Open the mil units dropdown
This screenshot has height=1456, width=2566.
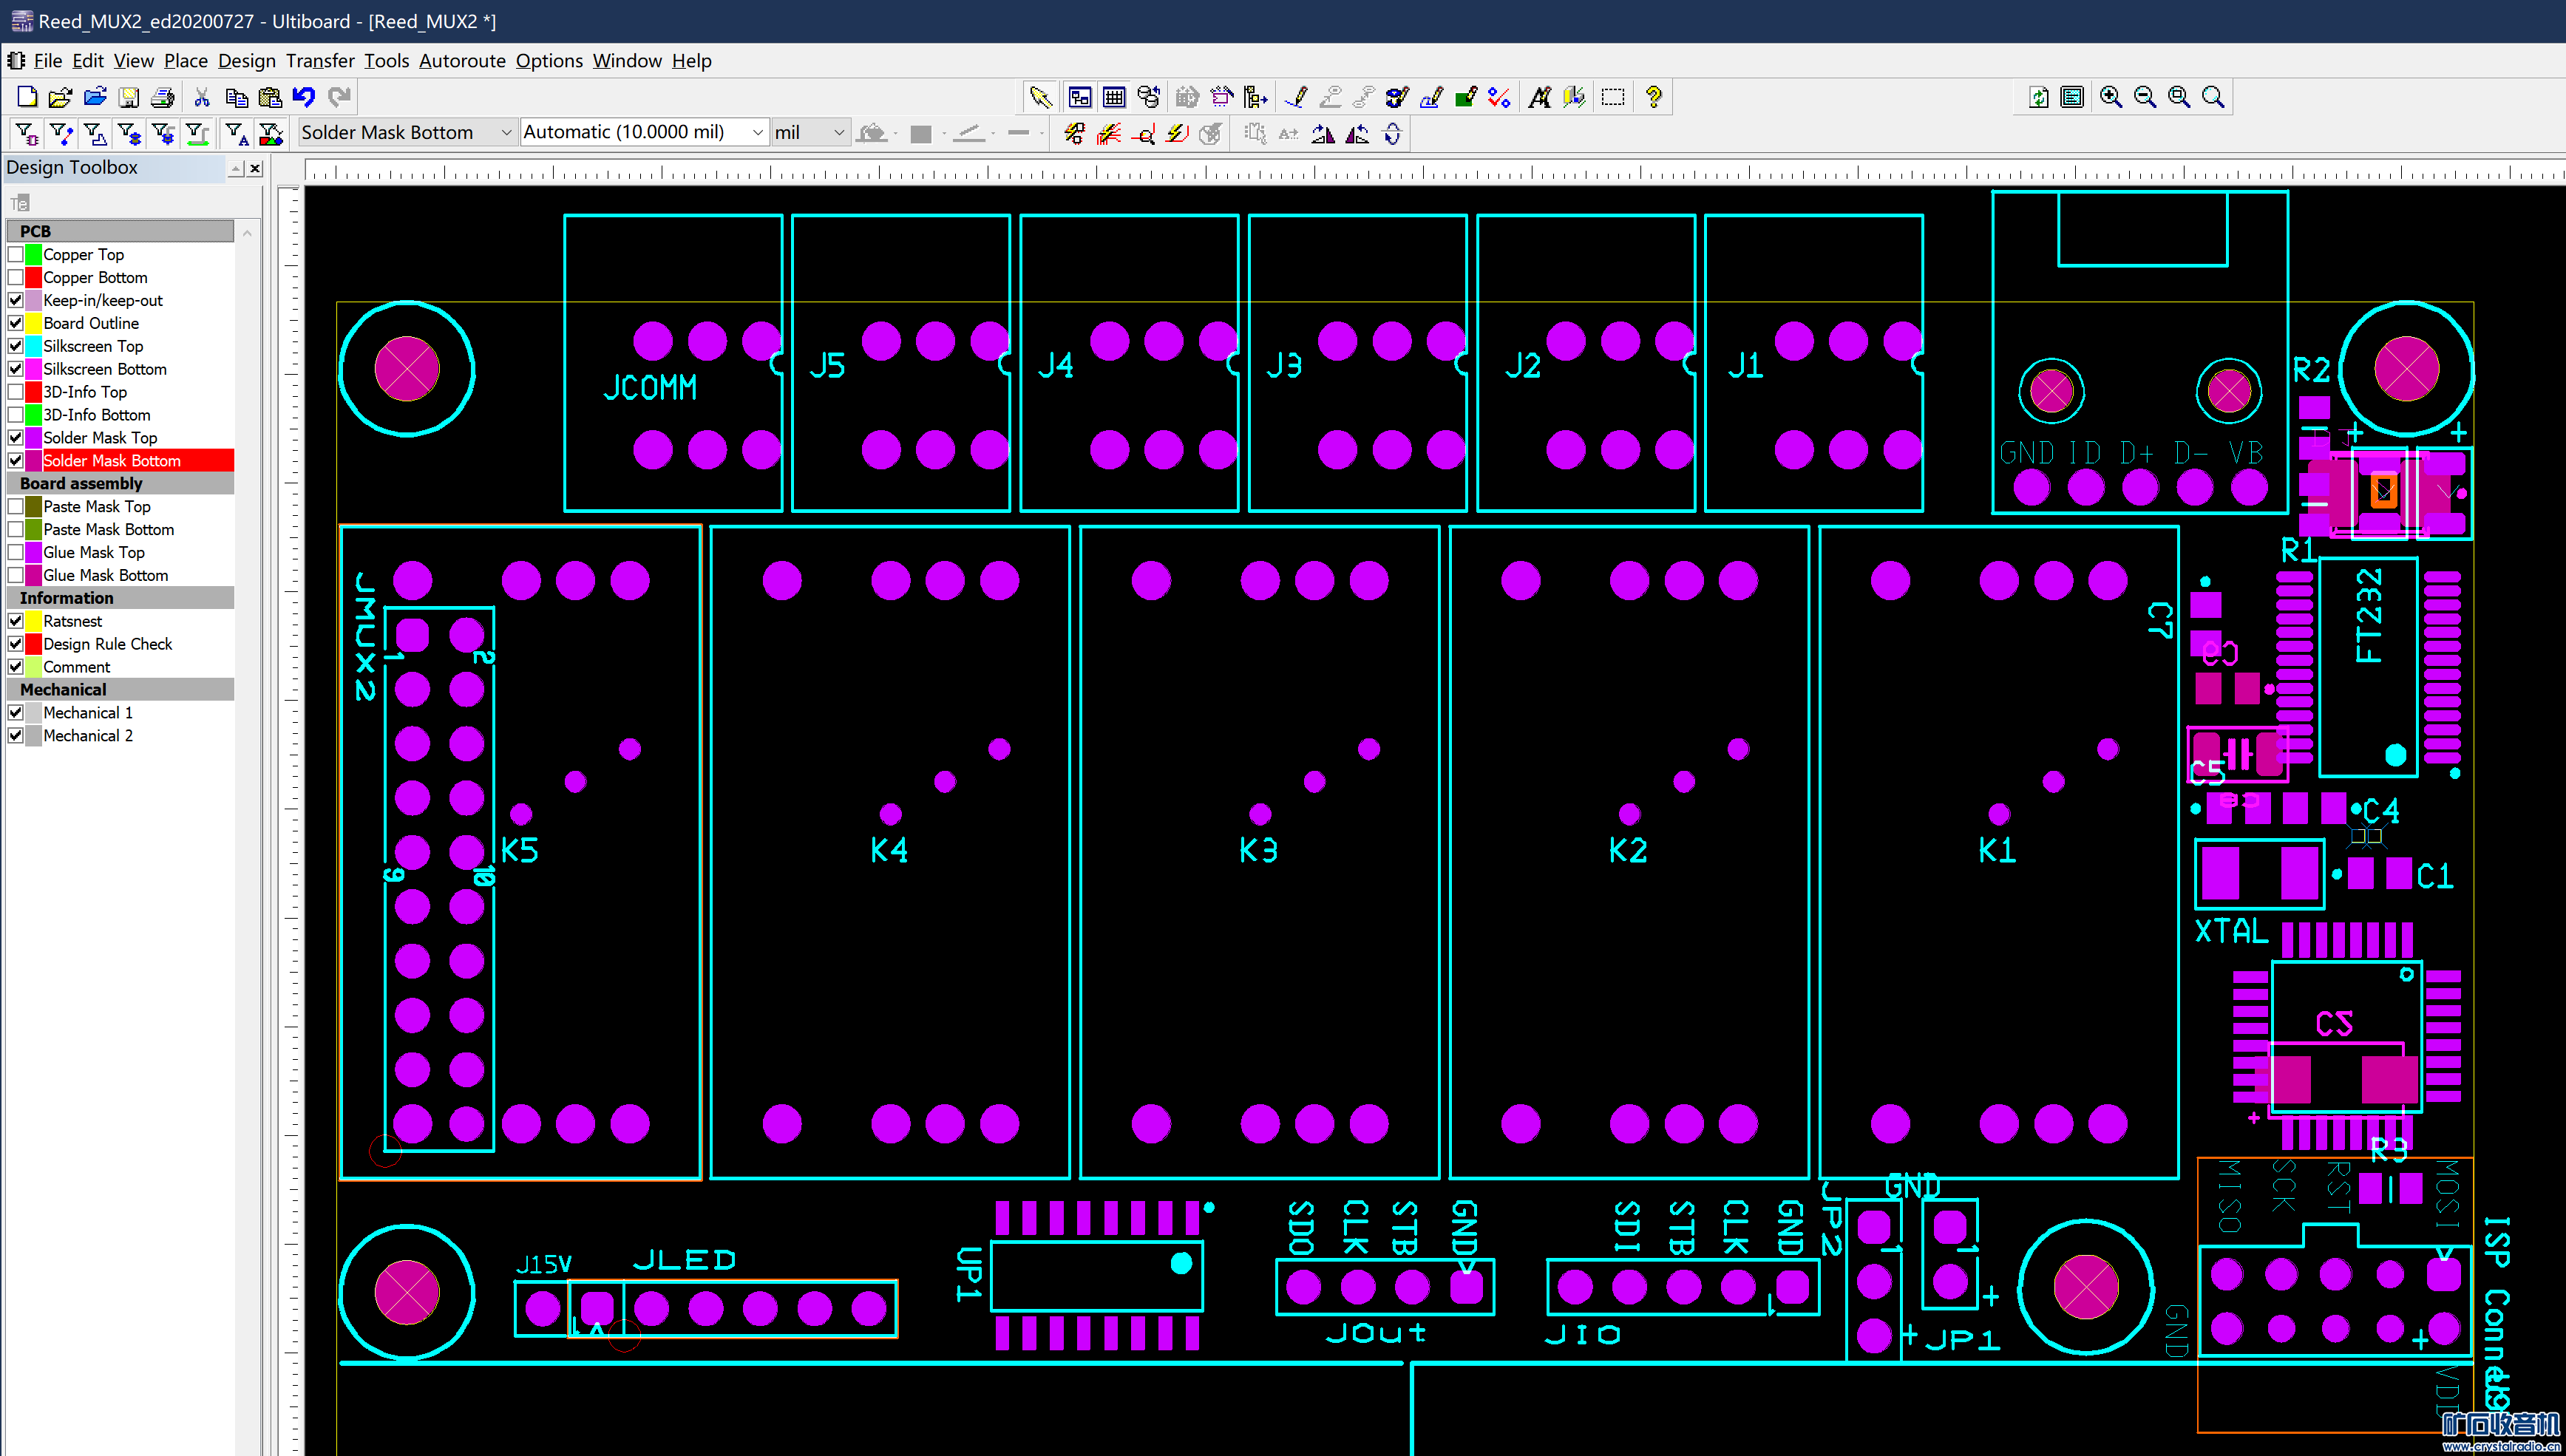[838, 132]
